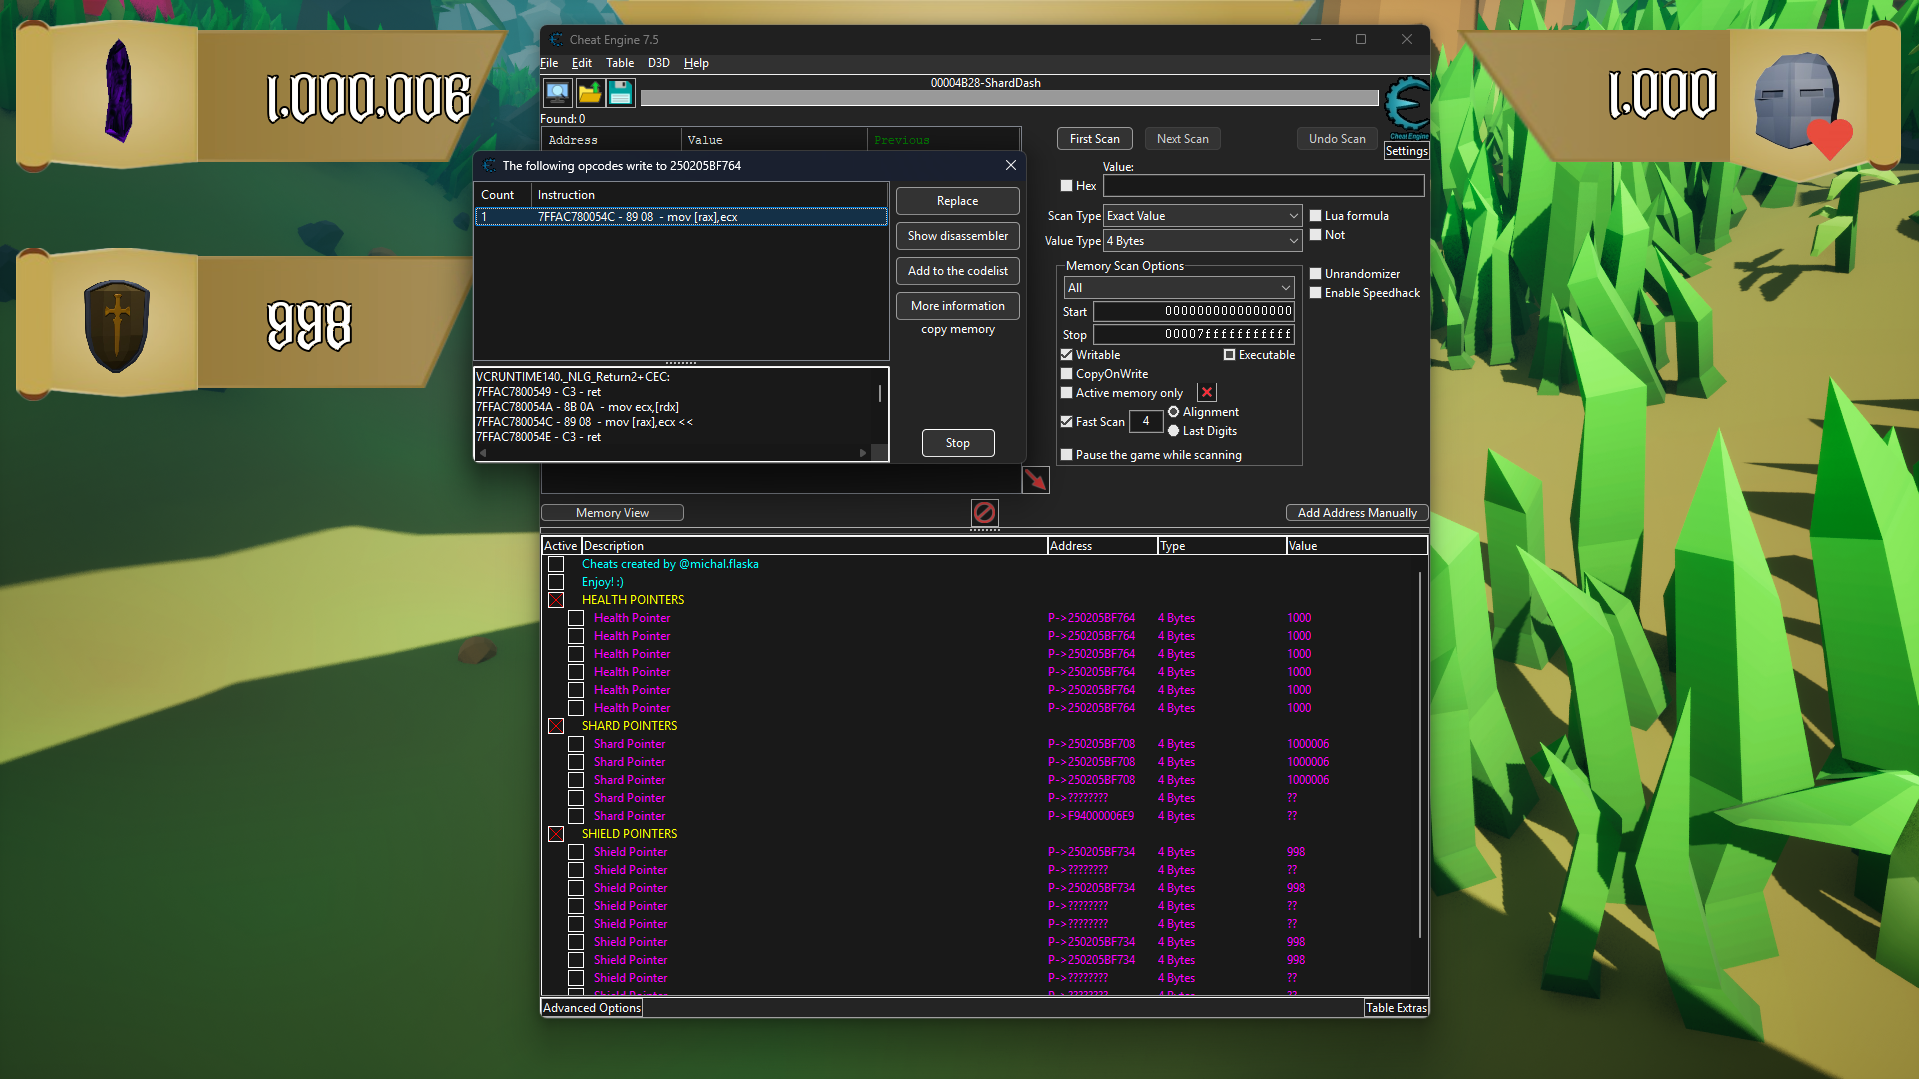Viewport: 1919px width, 1079px height.
Task: Open Memory View
Action: click(612, 513)
